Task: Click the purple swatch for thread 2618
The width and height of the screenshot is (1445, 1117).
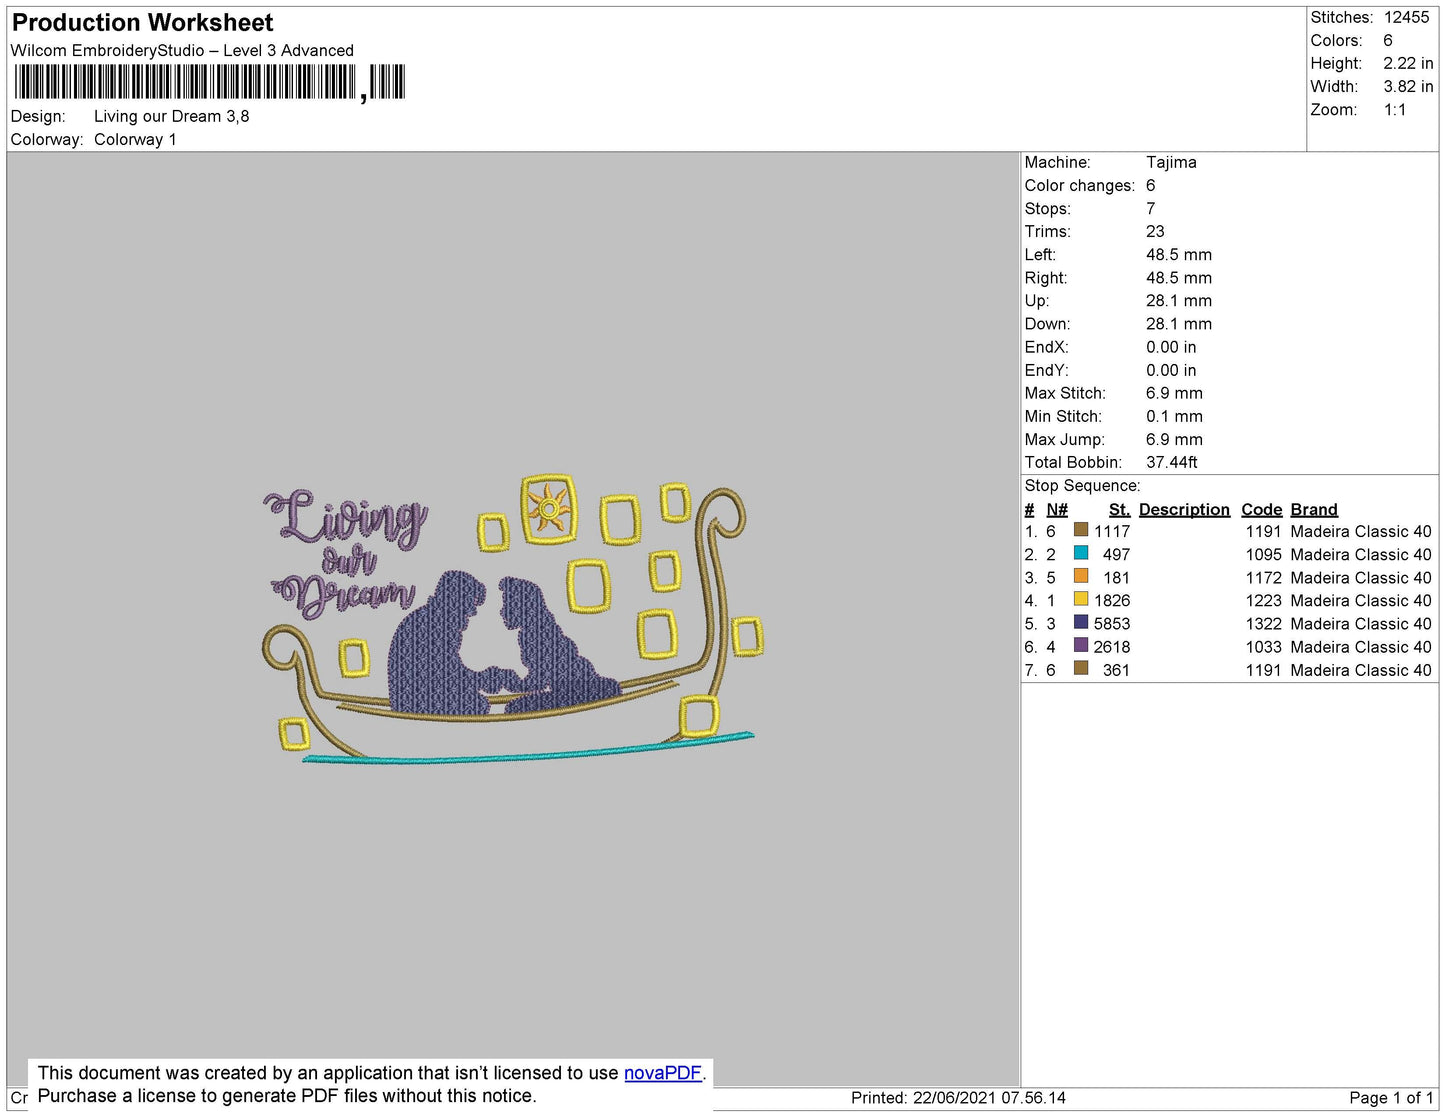Action: tap(1081, 645)
